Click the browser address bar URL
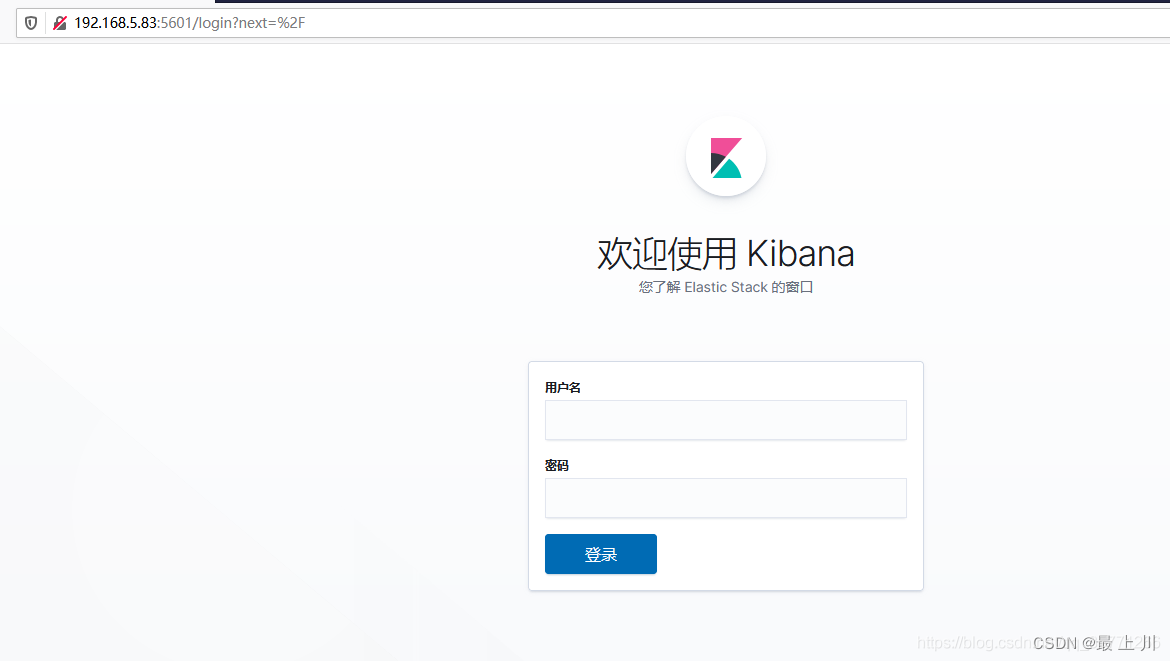Screen dimensions: 1170x661 190,23
